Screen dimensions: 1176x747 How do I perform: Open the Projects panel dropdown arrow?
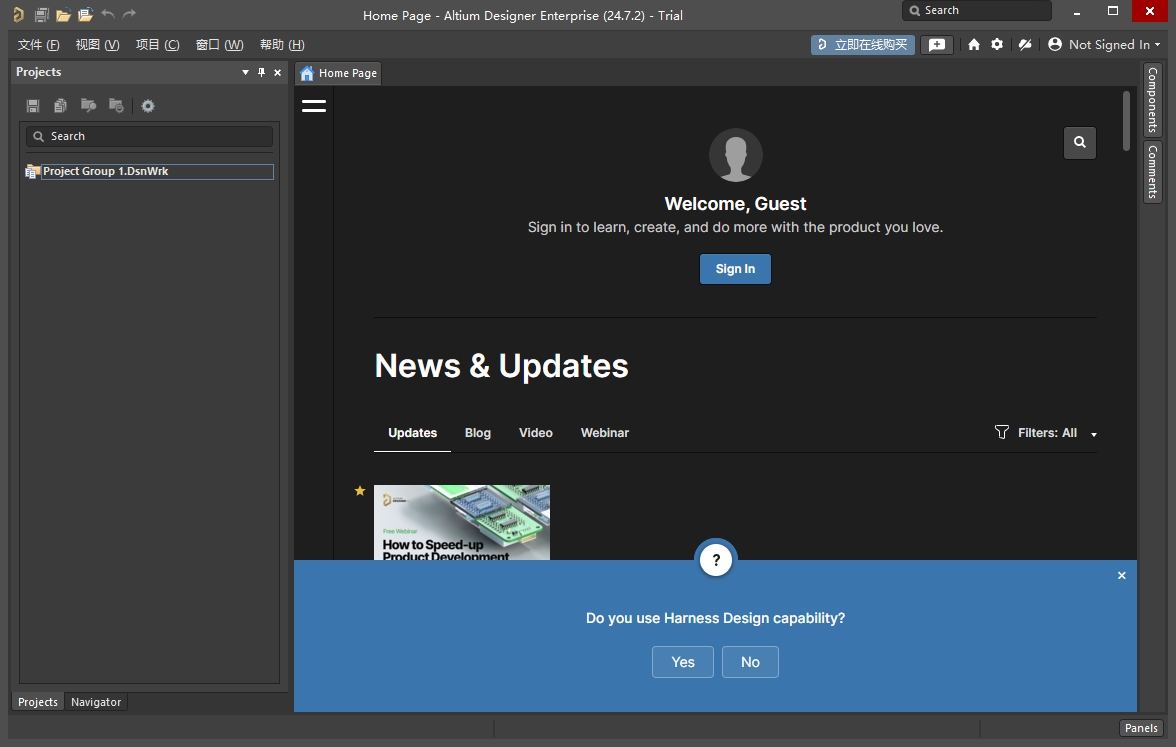tap(245, 72)
